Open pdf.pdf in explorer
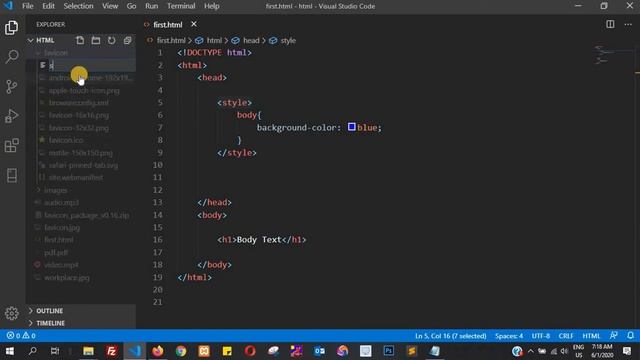The width and height of the screenshot is (640, 360). coord(56,253)
